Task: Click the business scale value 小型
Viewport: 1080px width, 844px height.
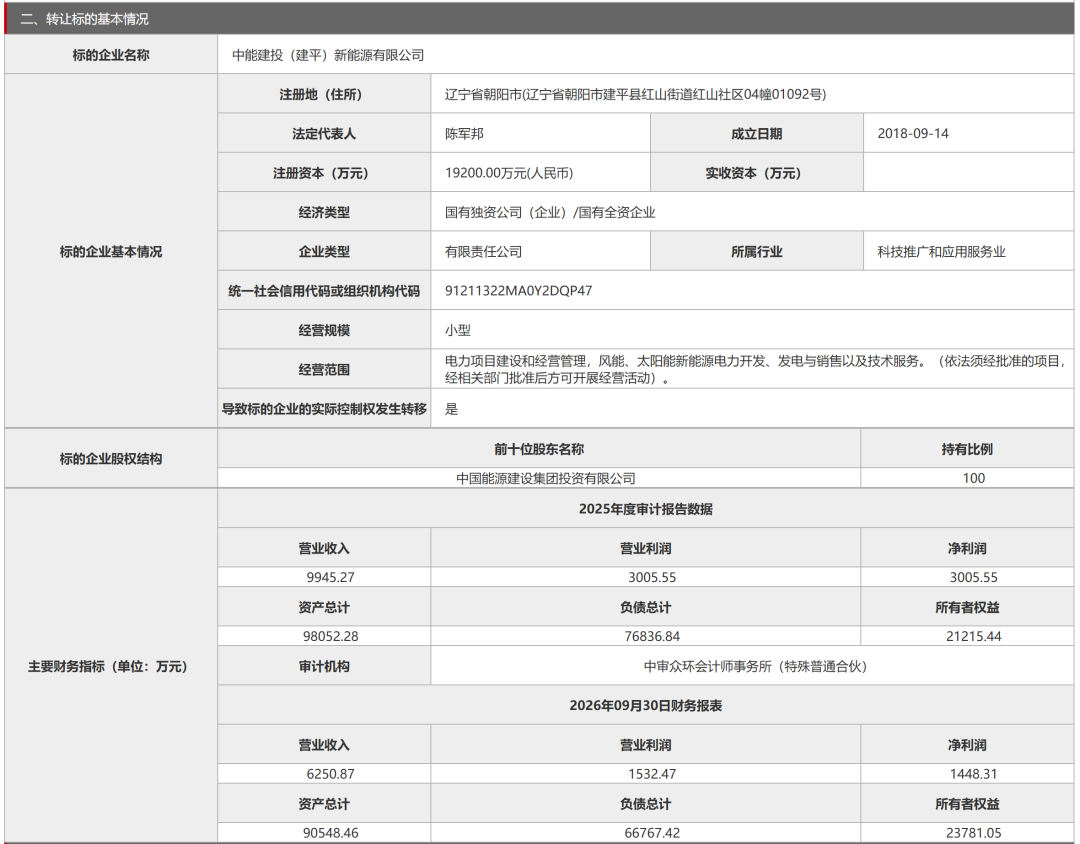Action: [x=458, y=330]
